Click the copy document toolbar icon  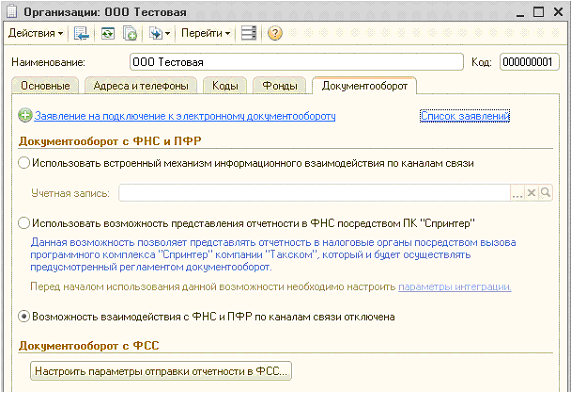(x=130, y=33)
